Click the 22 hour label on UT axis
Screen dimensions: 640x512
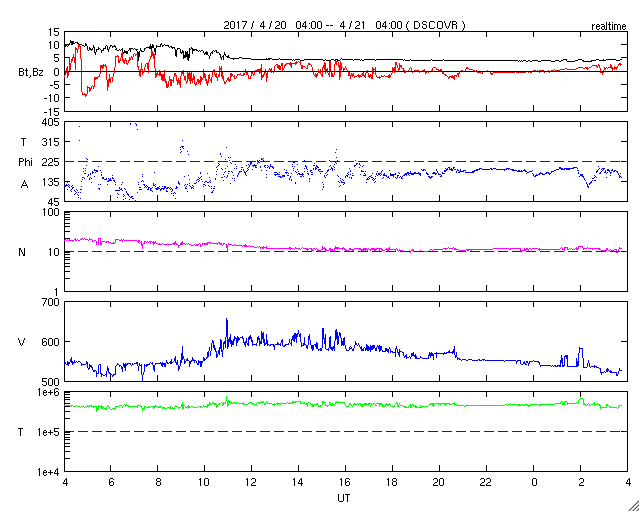tap(486, 482)
